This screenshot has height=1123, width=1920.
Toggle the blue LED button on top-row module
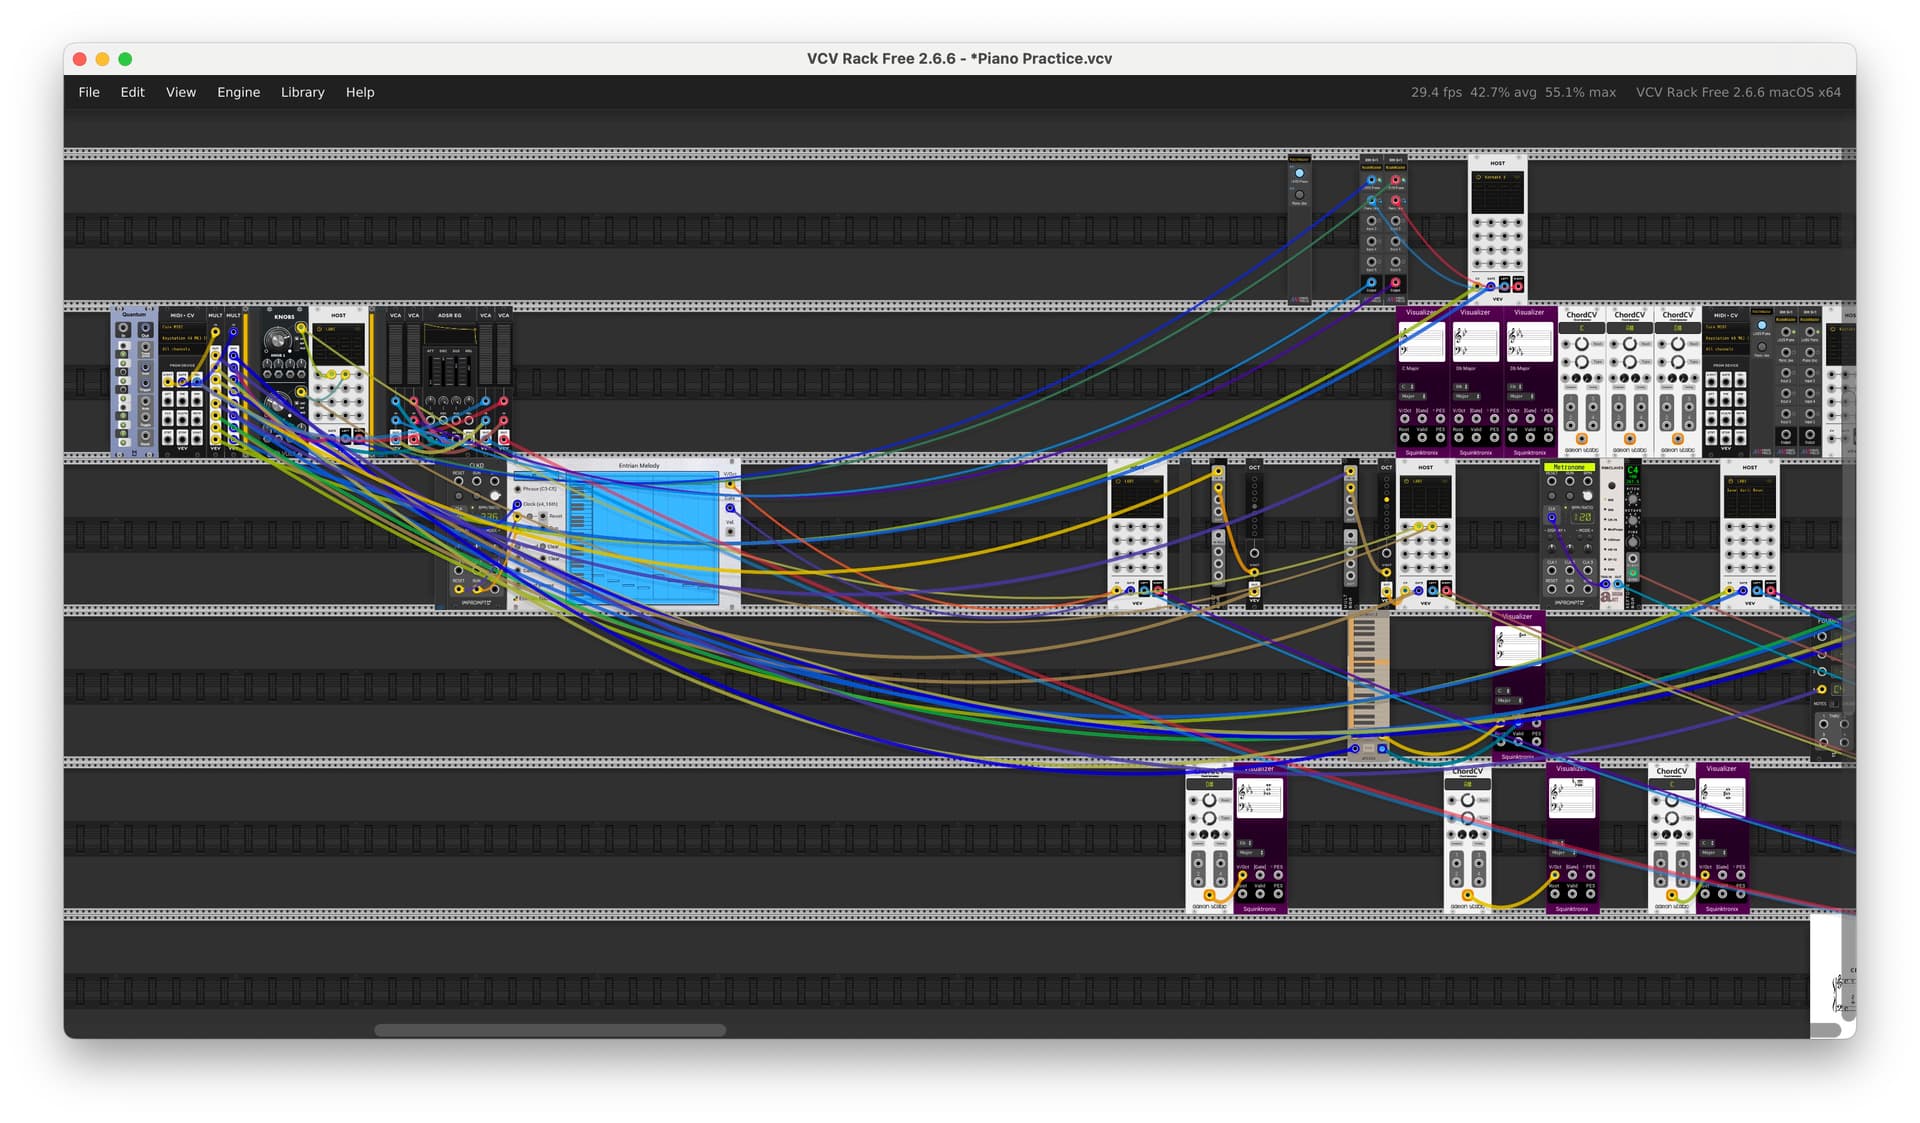coord(1299,173)
